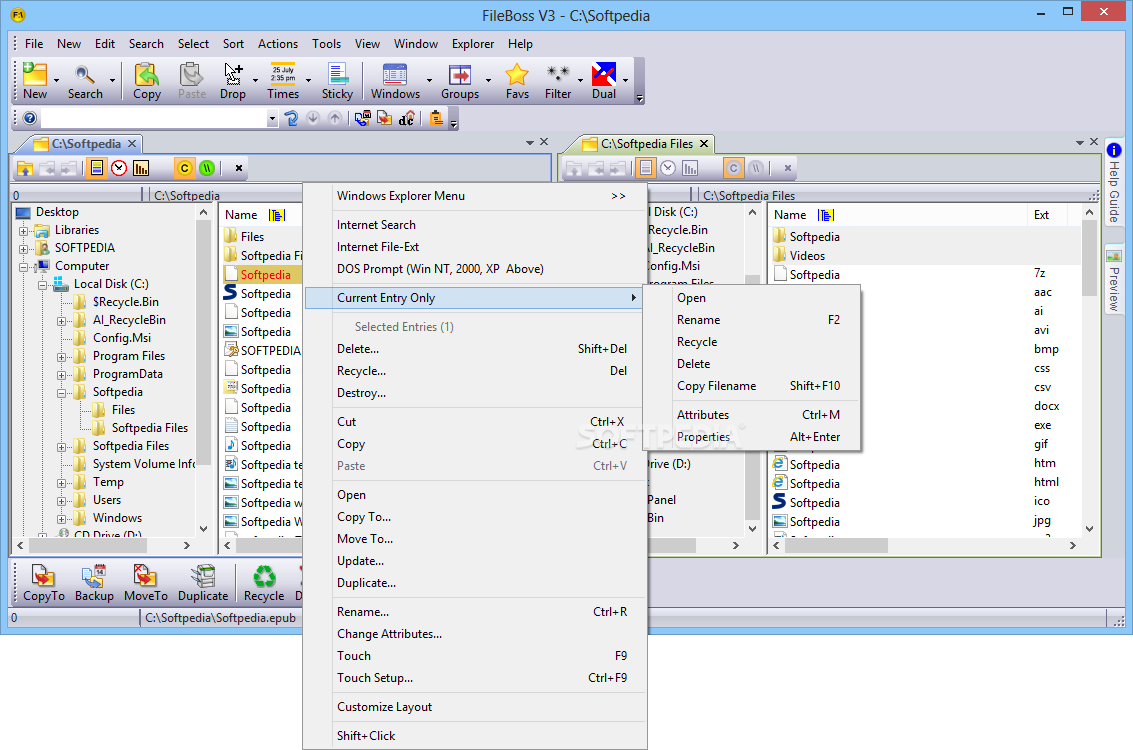Open the address box dropdown arrow

272,118
